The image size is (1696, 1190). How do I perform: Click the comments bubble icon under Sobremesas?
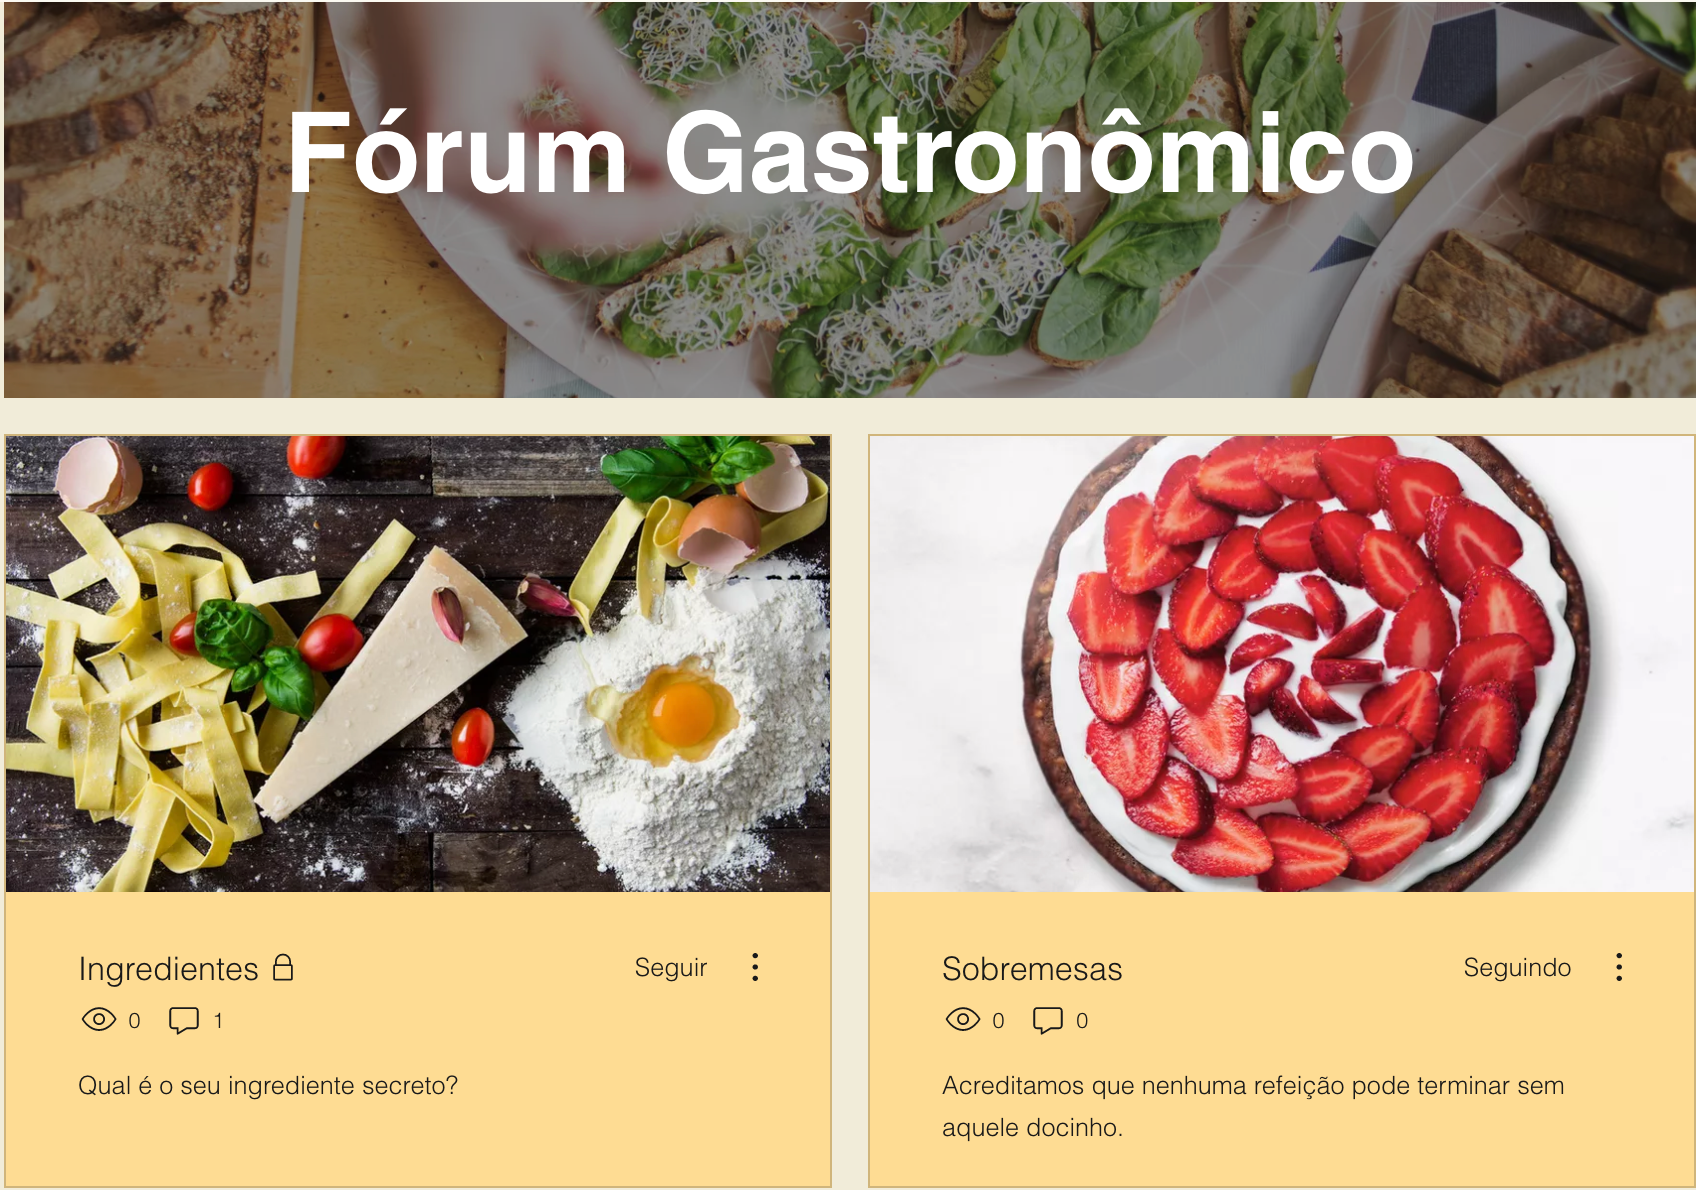click(x=1048, y=1021)
